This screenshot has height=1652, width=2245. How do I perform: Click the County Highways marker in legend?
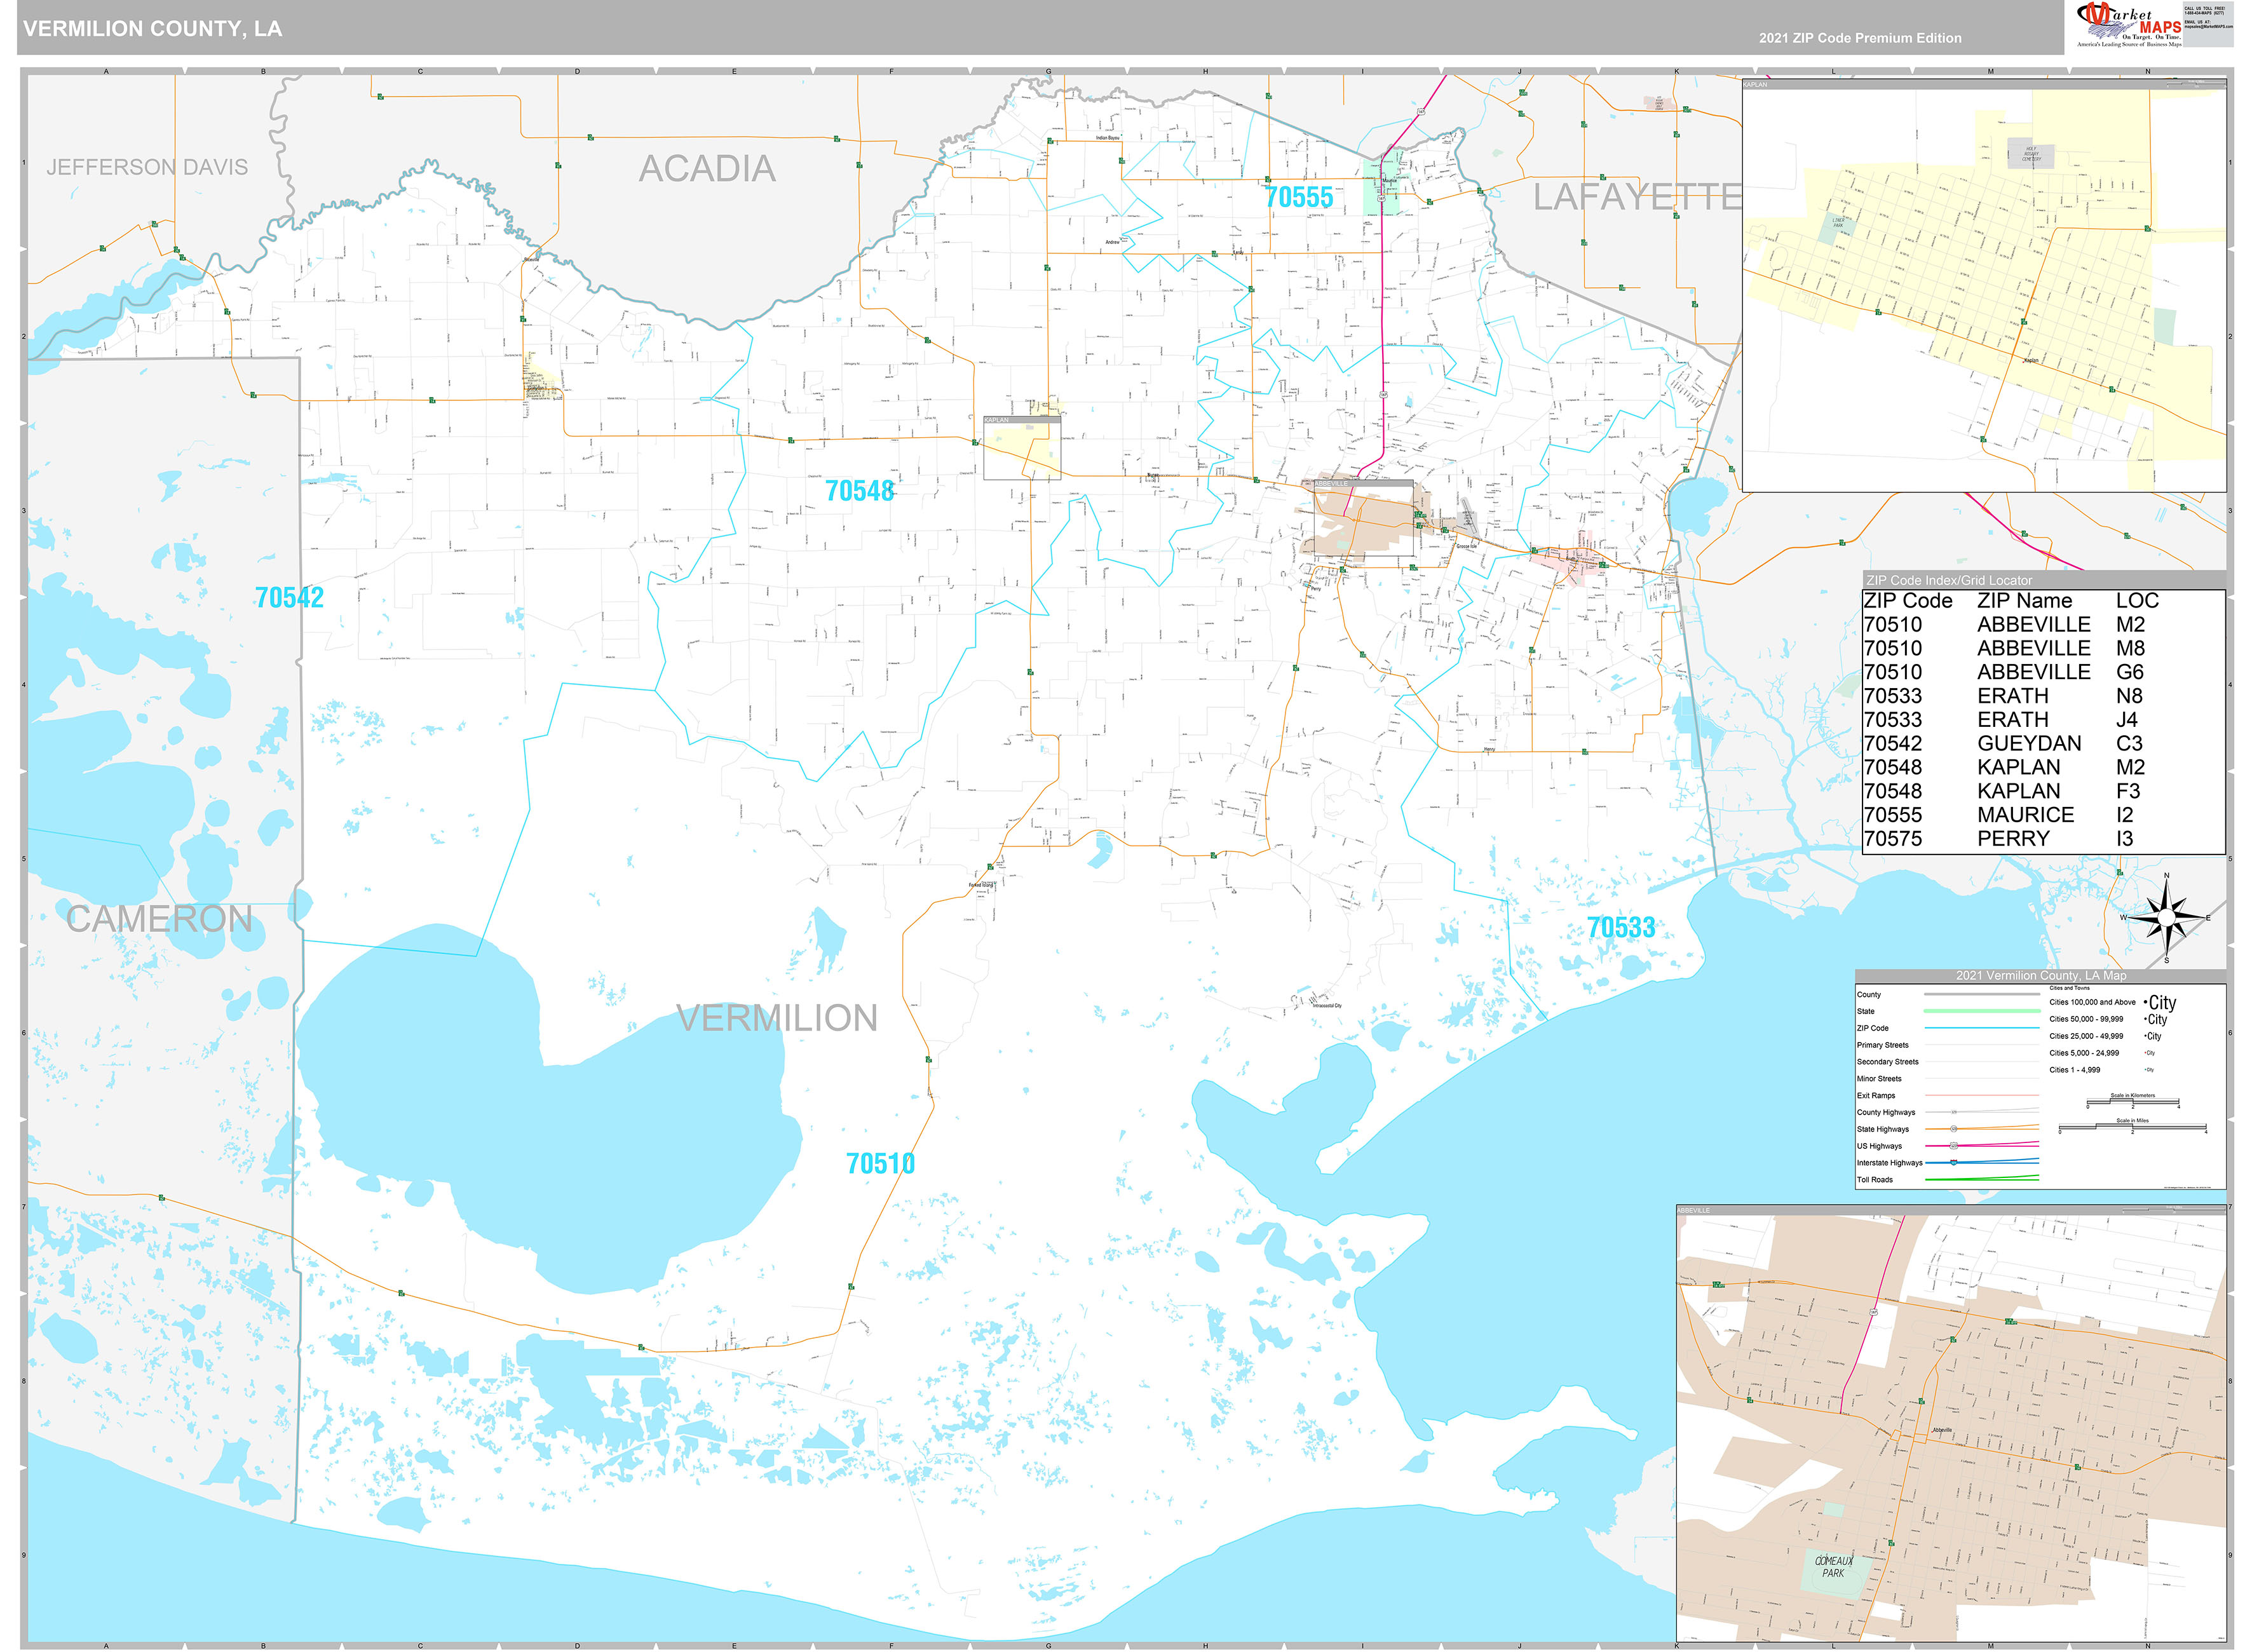click(1953, 1112)
